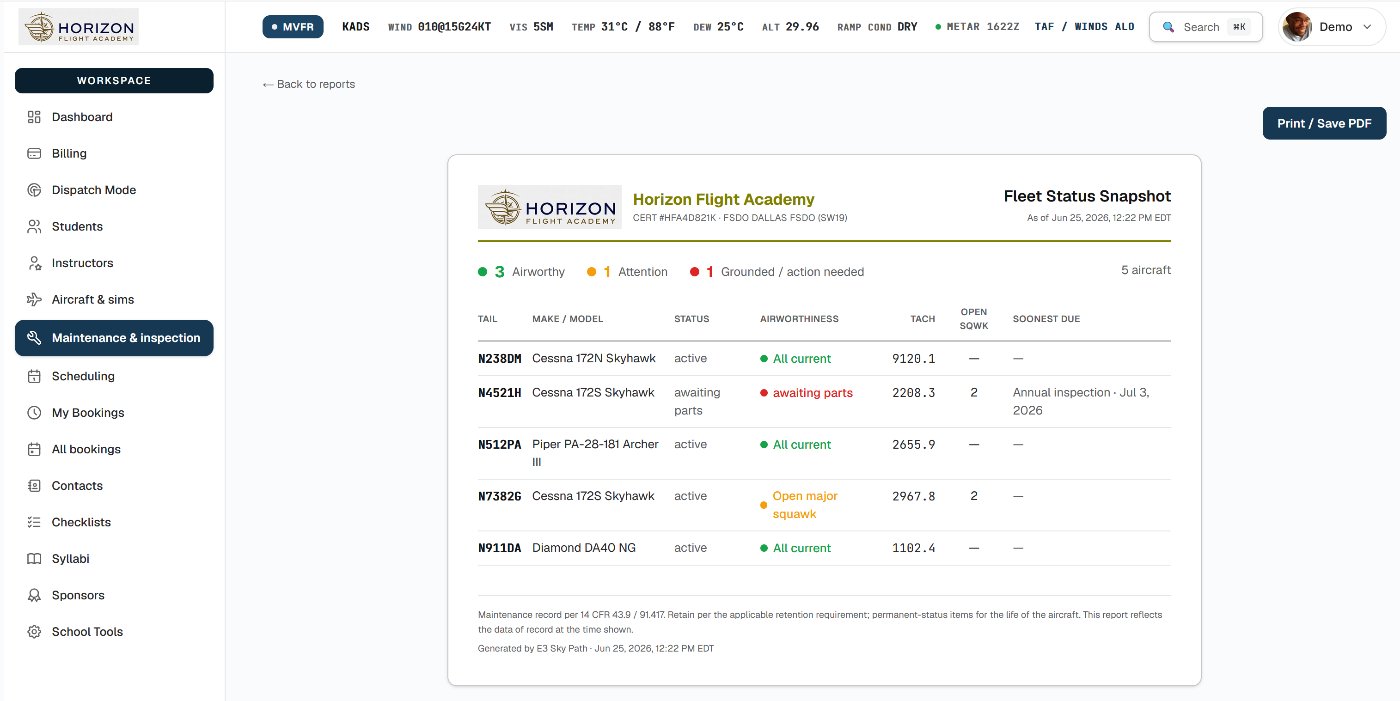Click the All bookings calendar icon
Screen dimensions: 1400x701
tap(34, 449)
